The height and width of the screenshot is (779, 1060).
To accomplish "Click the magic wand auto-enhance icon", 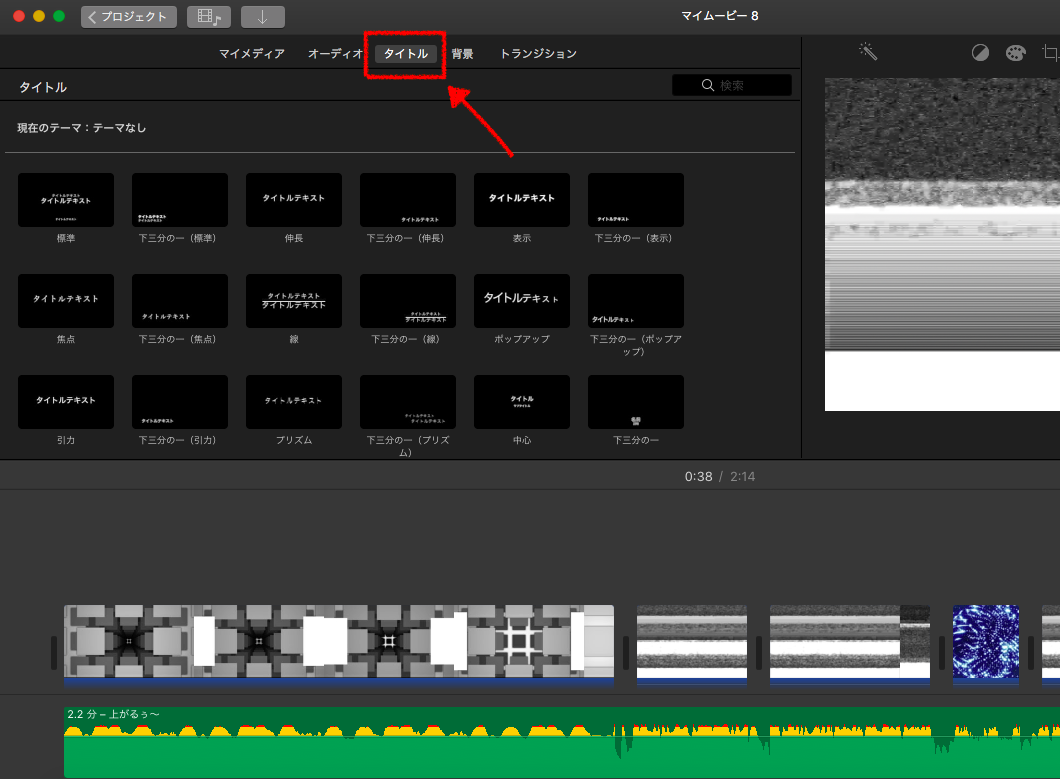I will coord(868,51).
